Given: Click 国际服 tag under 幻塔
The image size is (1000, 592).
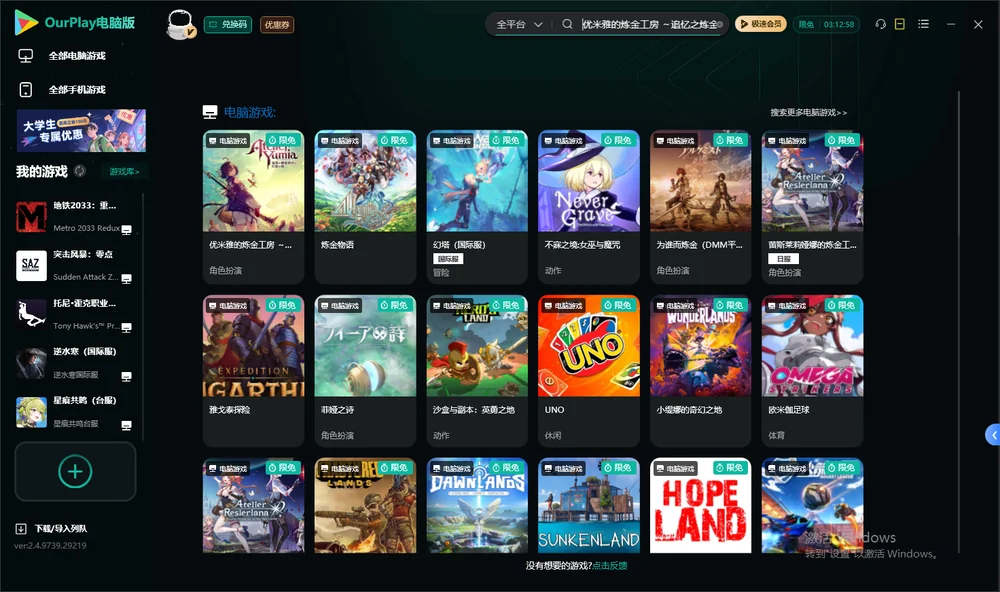Looking at the screenshot, I should pos(448,258).
